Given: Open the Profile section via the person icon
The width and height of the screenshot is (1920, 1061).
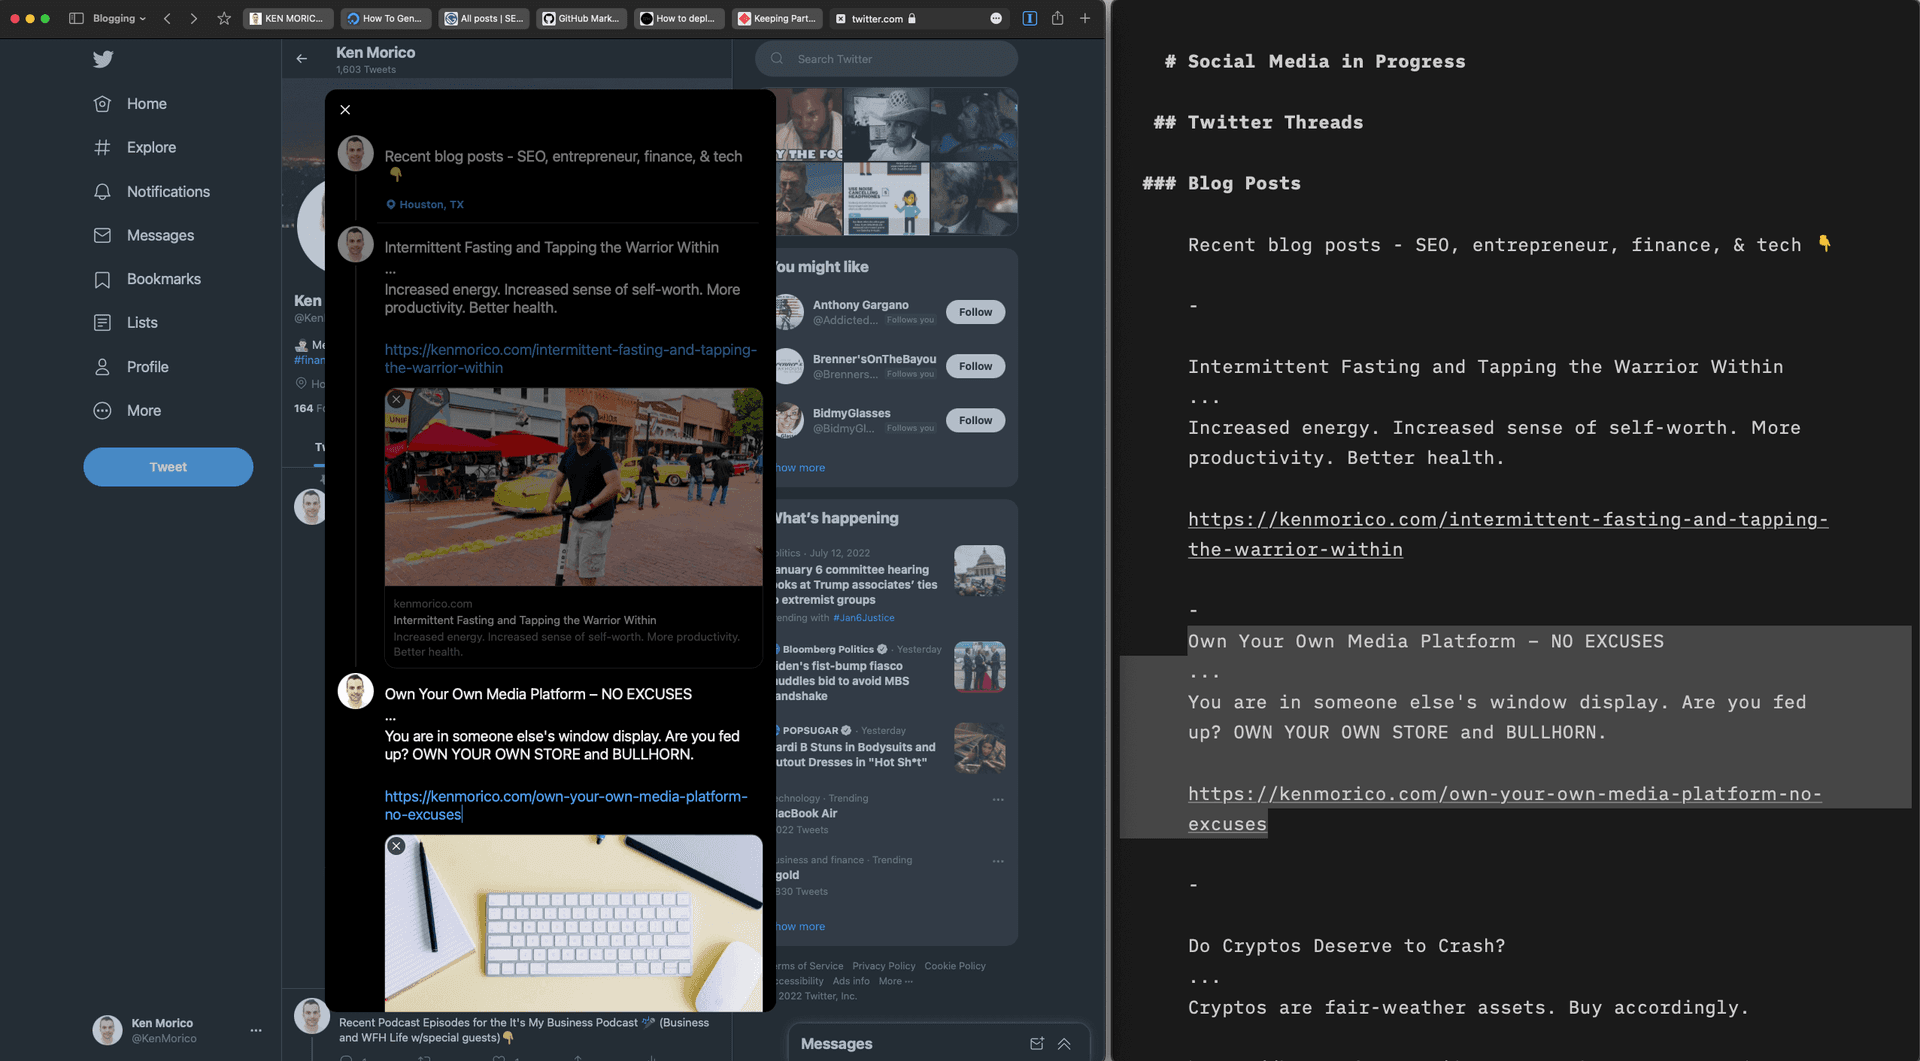Looking at the screenshot, I should 103,366.
